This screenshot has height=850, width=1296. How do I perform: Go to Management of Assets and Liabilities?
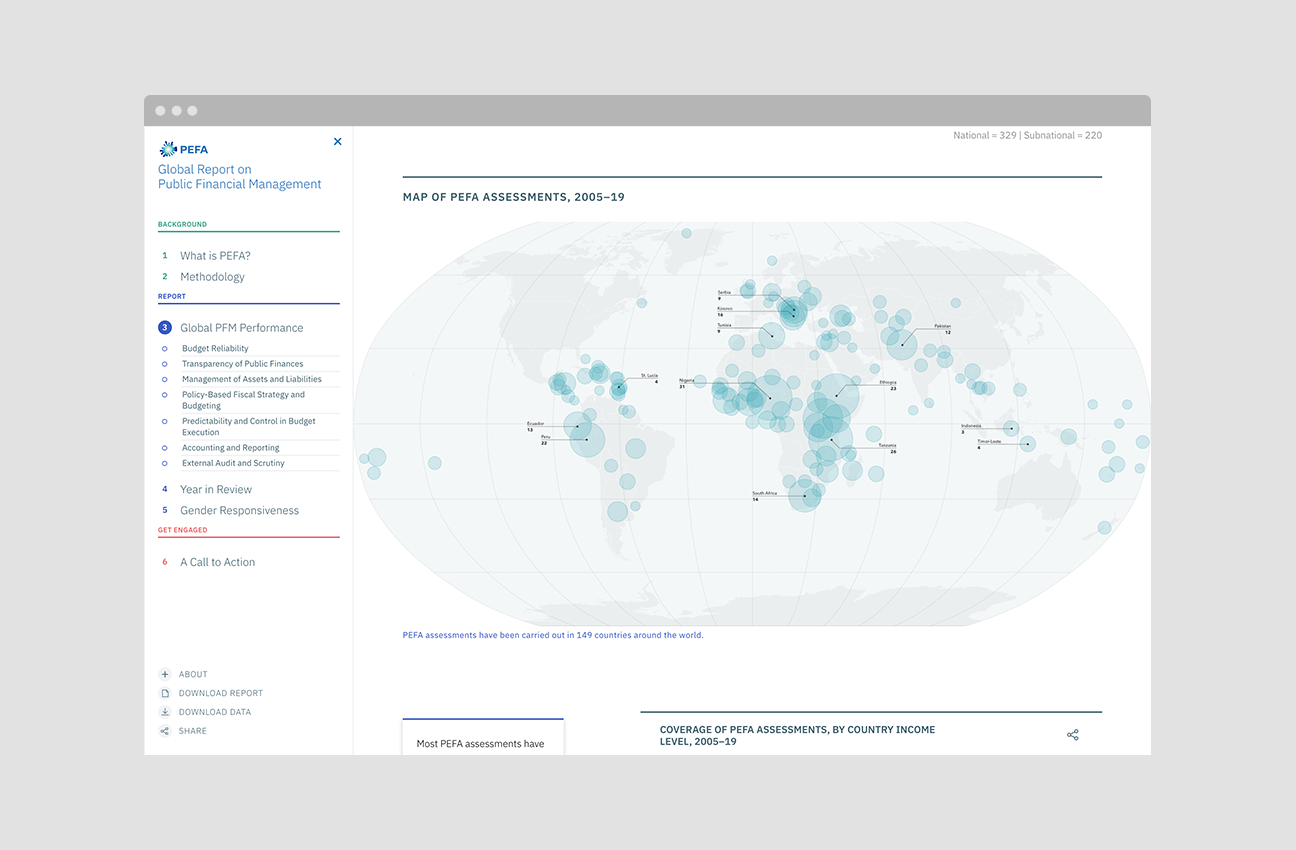(252, 379)
